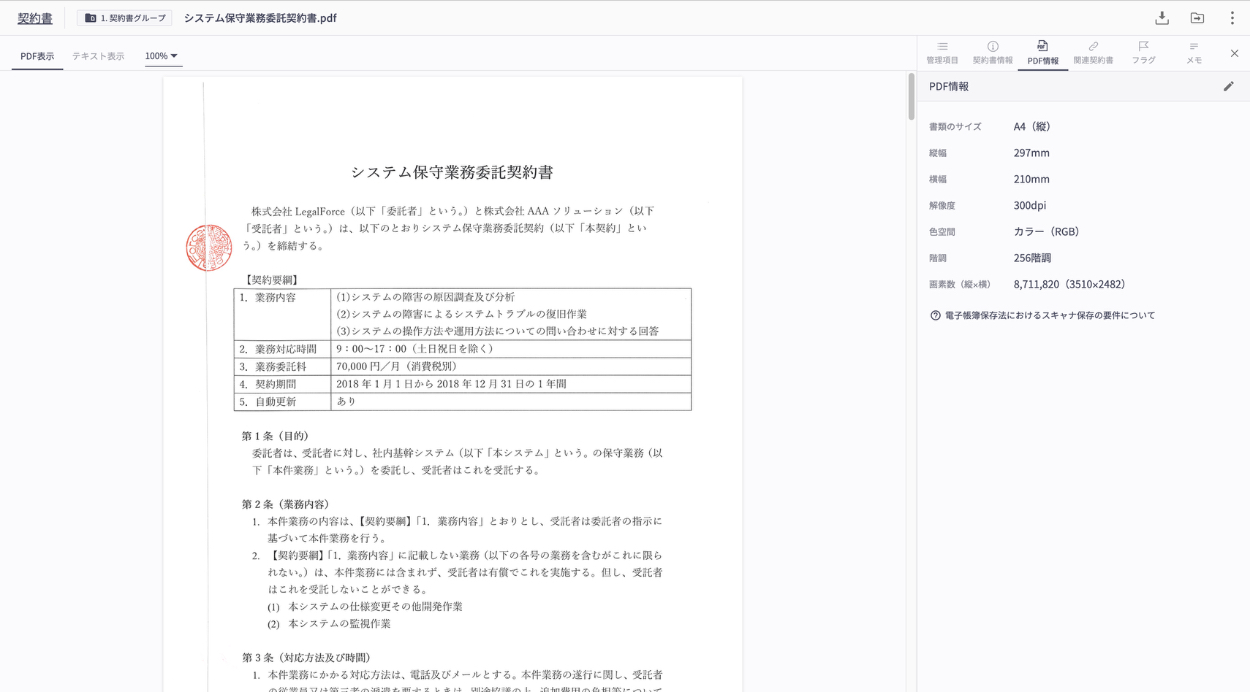Switch to the 契約書情報 tab

coord(992,53)
